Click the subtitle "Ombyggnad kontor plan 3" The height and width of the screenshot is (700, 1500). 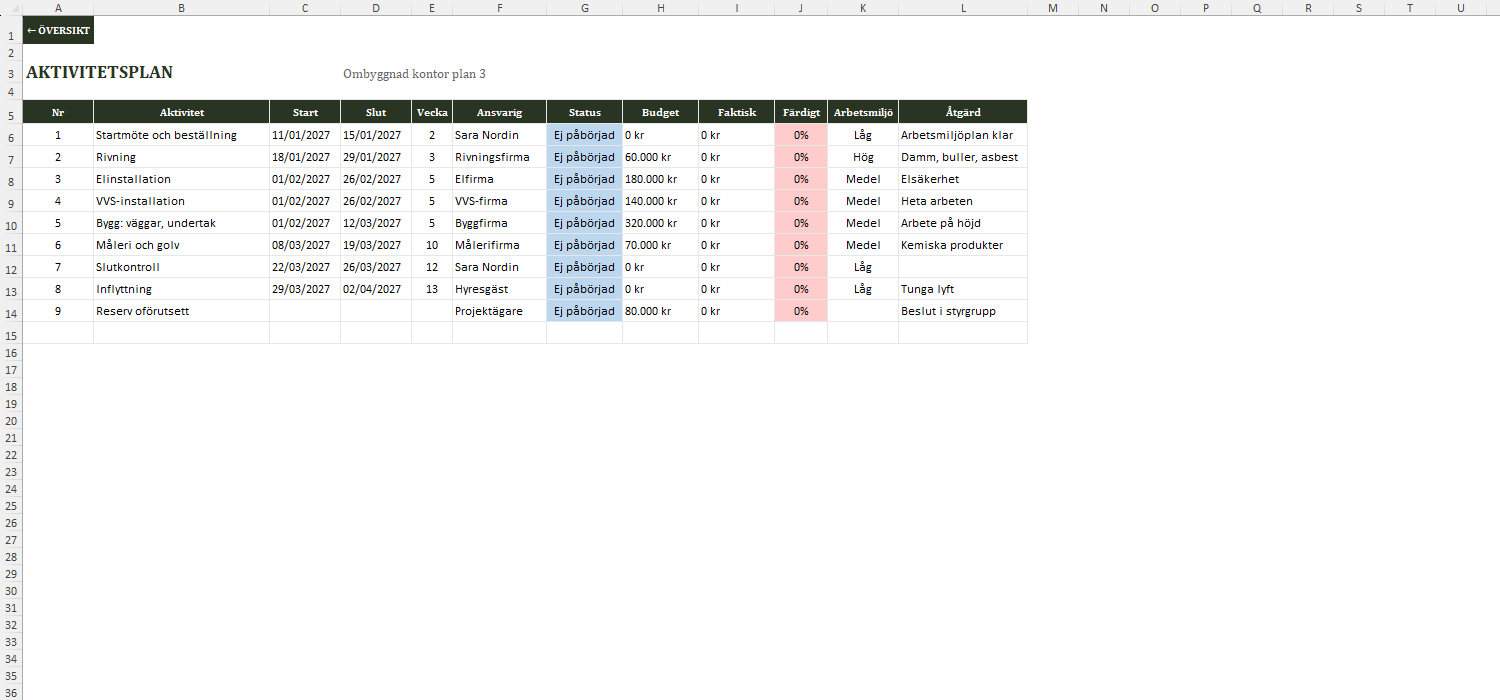414,74
